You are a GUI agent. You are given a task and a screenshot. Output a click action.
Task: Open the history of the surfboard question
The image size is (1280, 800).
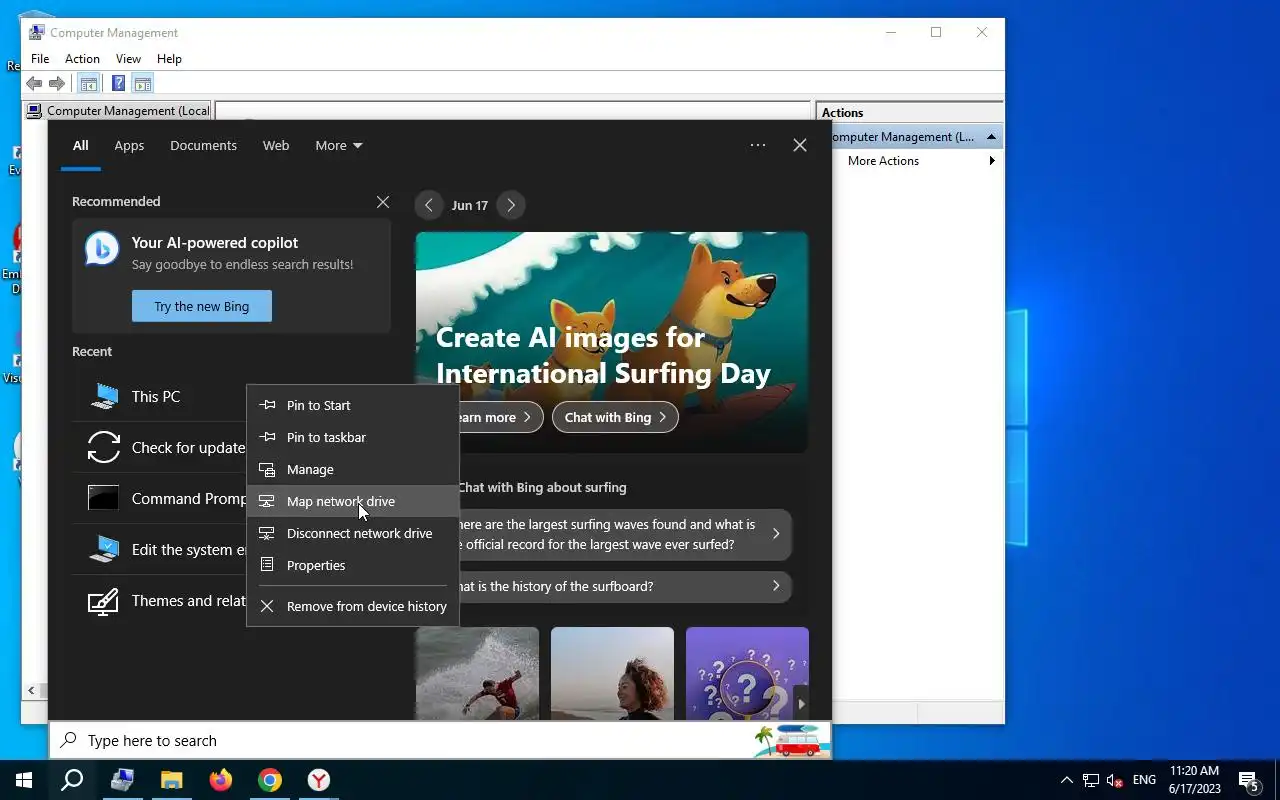pyautogui.click(x=624, y=586)
